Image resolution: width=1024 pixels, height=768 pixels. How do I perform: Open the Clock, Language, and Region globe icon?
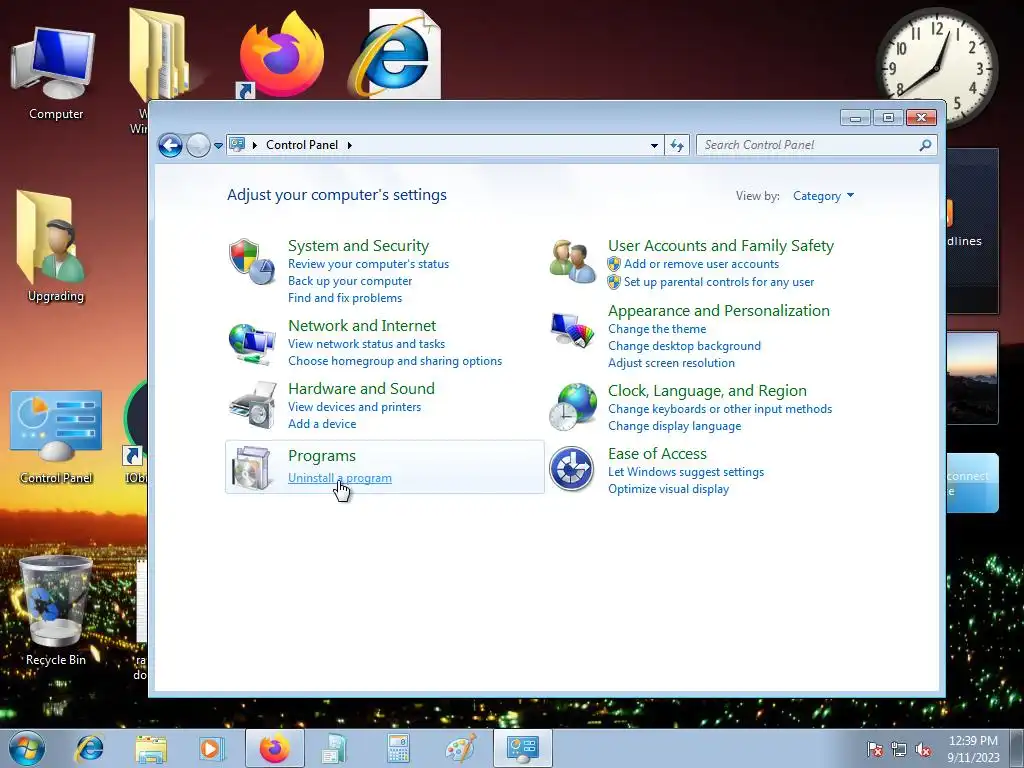tap(573, 407)
